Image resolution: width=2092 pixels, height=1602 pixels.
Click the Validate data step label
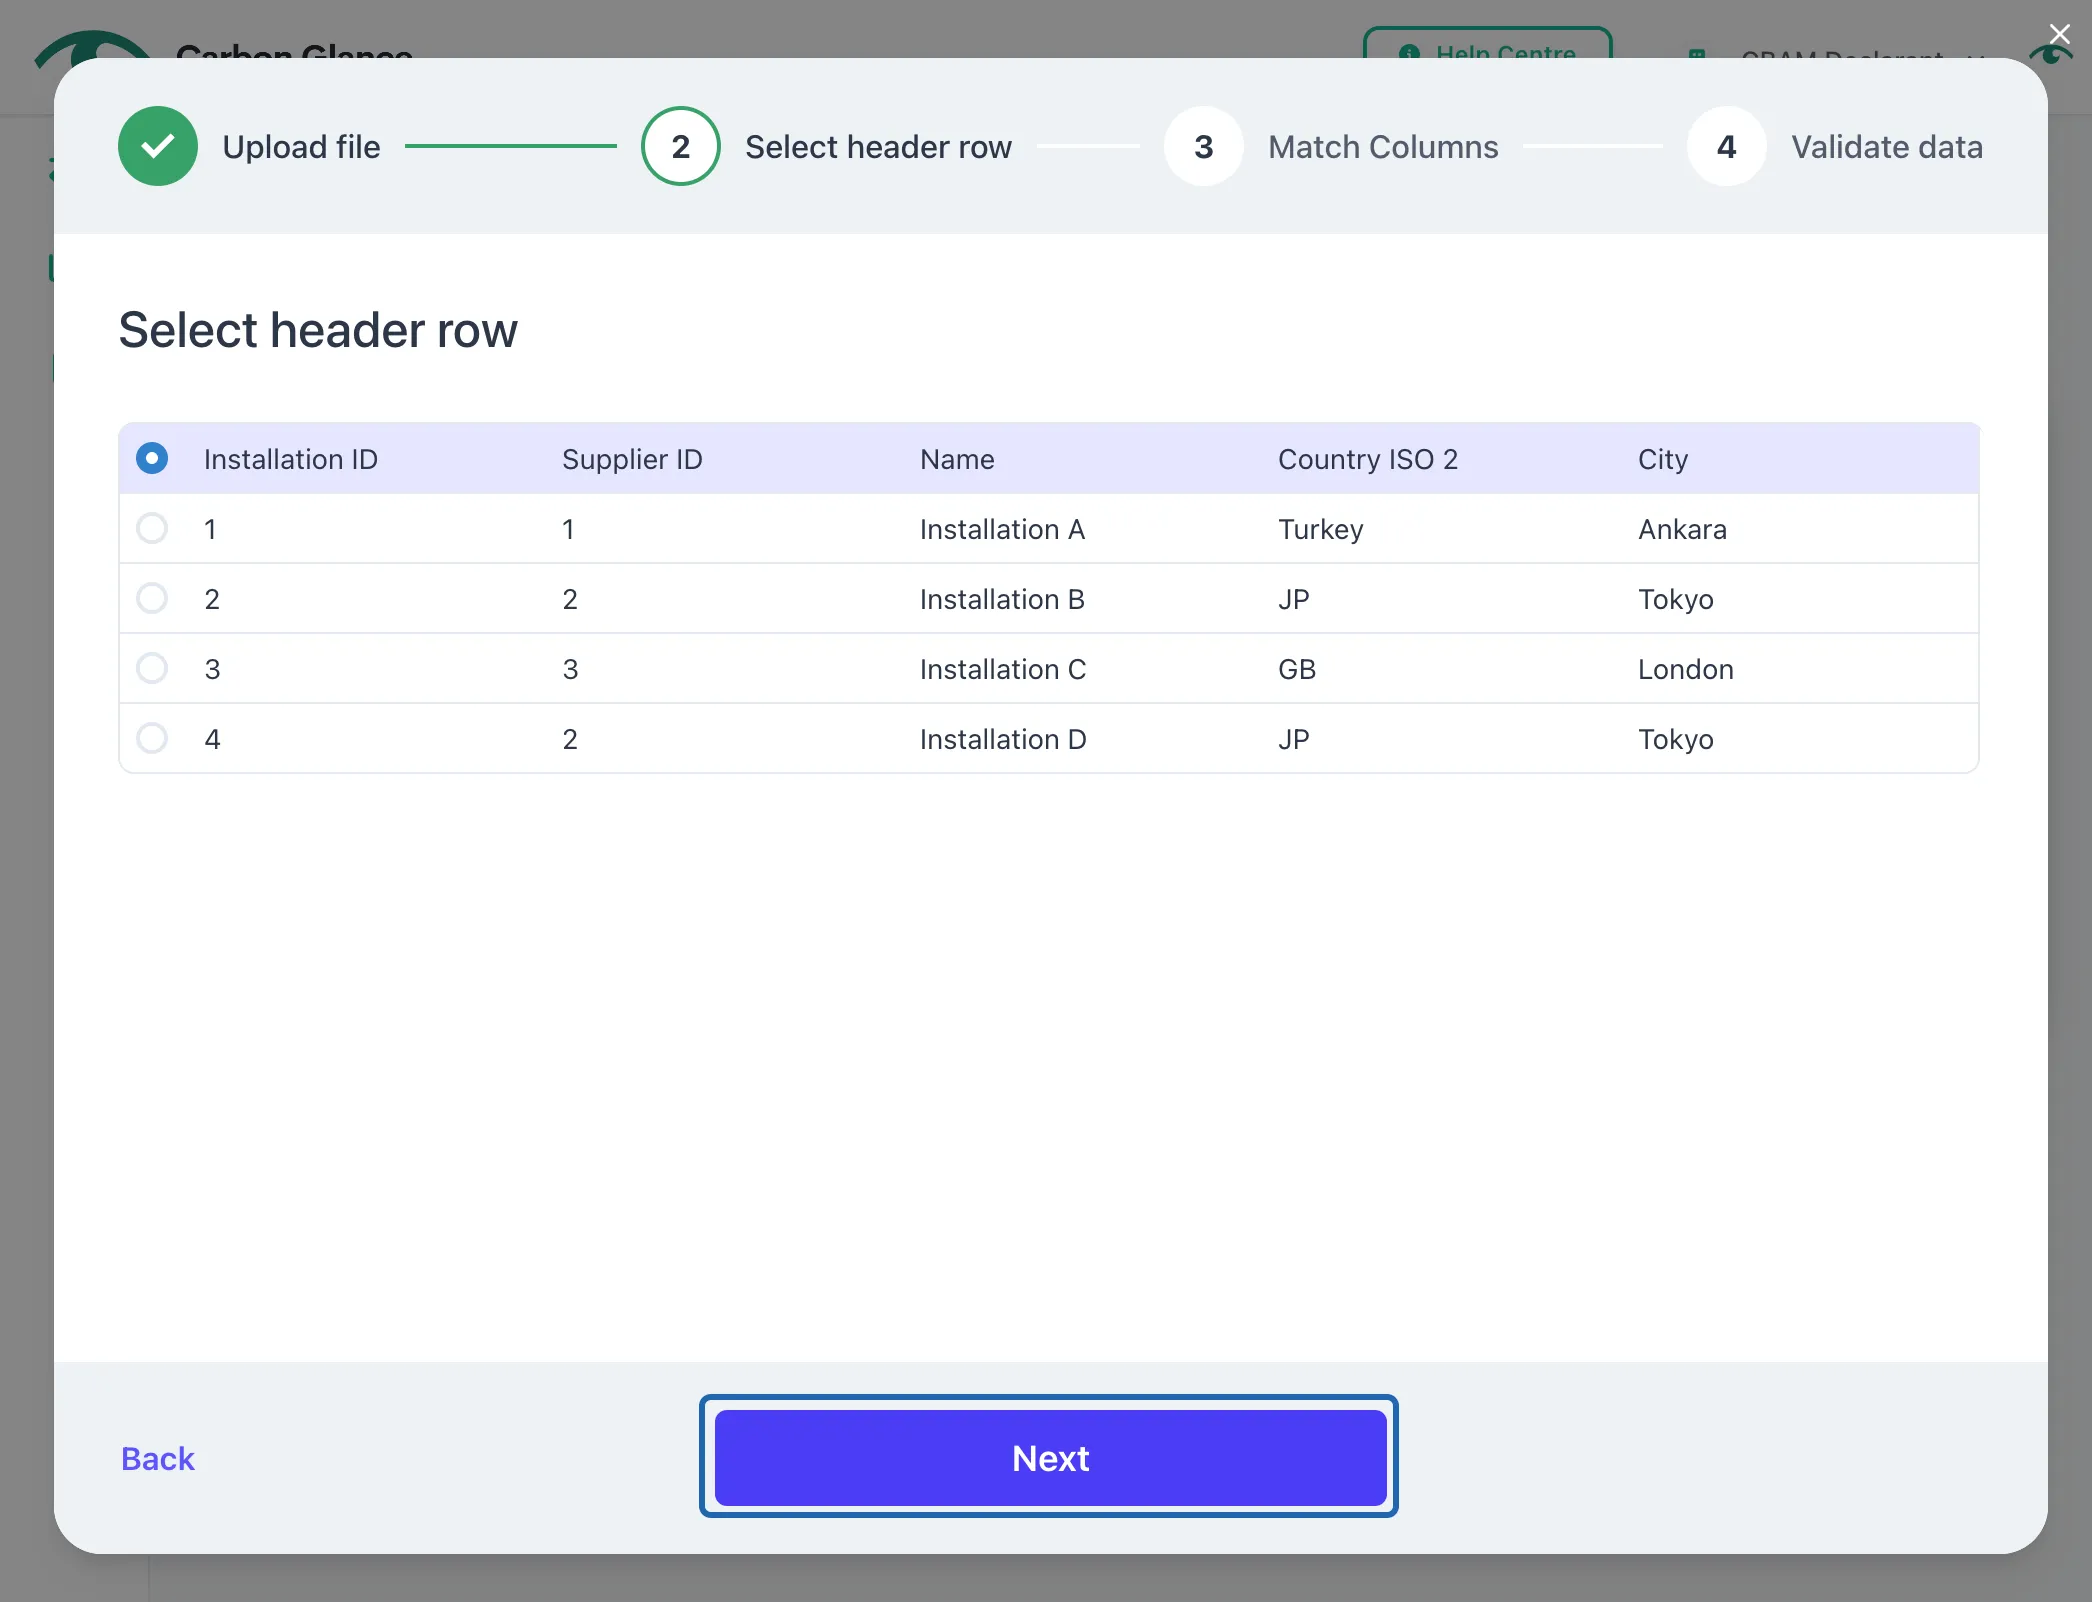[x=1887, y=147]
